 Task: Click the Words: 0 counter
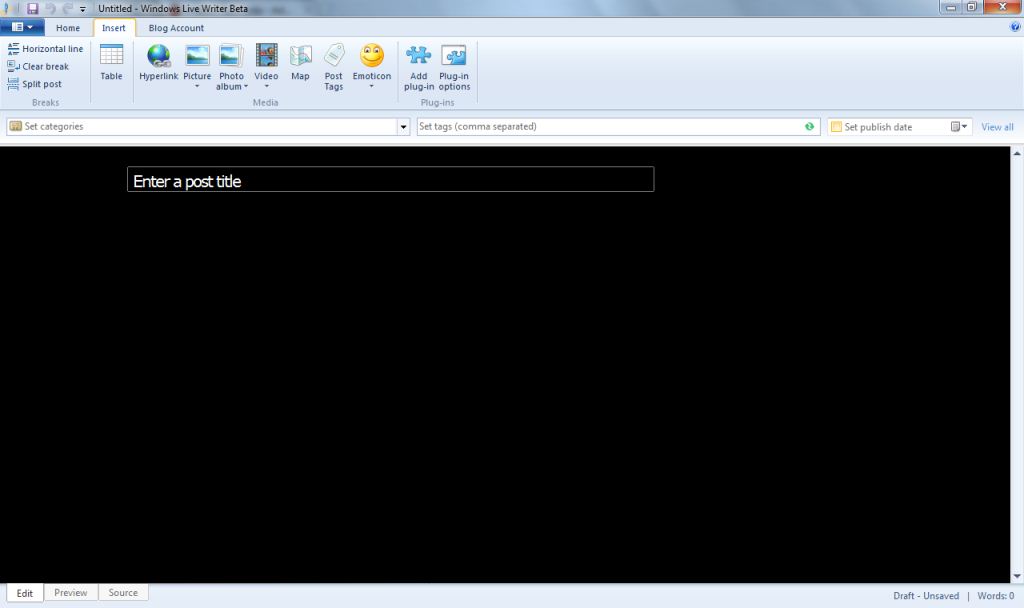click(x=996, y=596)
